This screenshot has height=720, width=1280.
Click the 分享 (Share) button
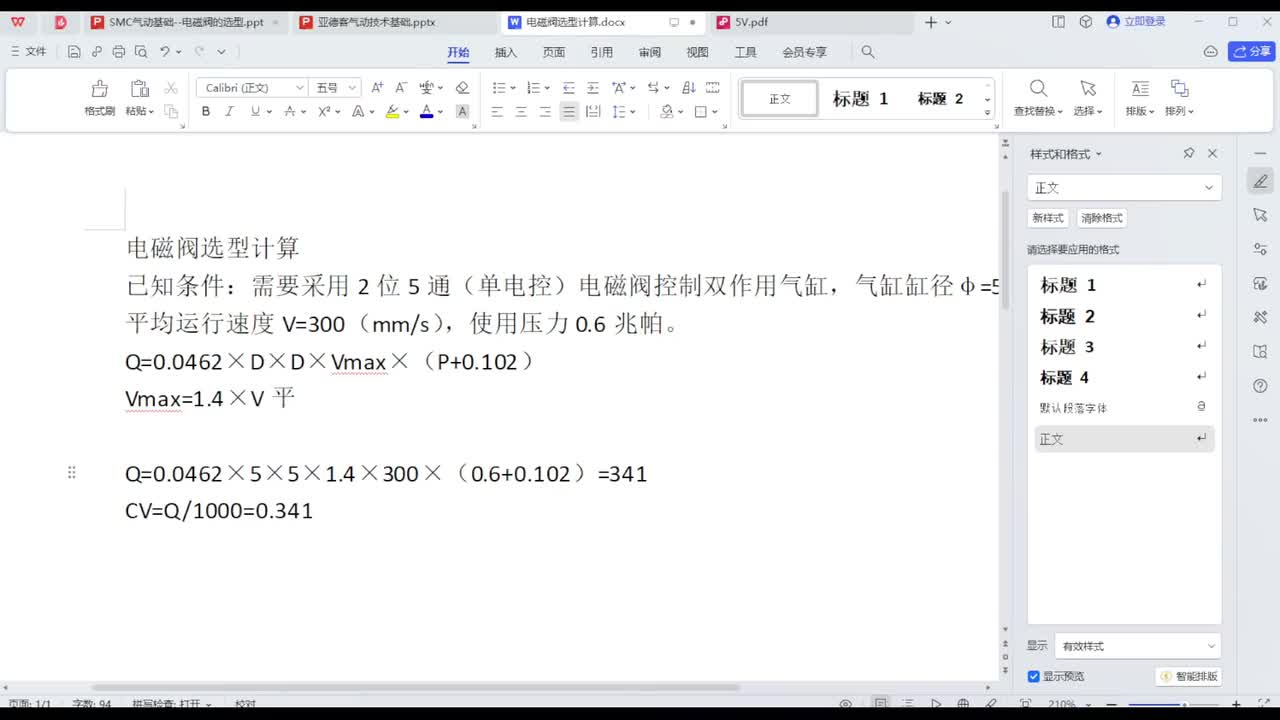[x=1252, y=52]
